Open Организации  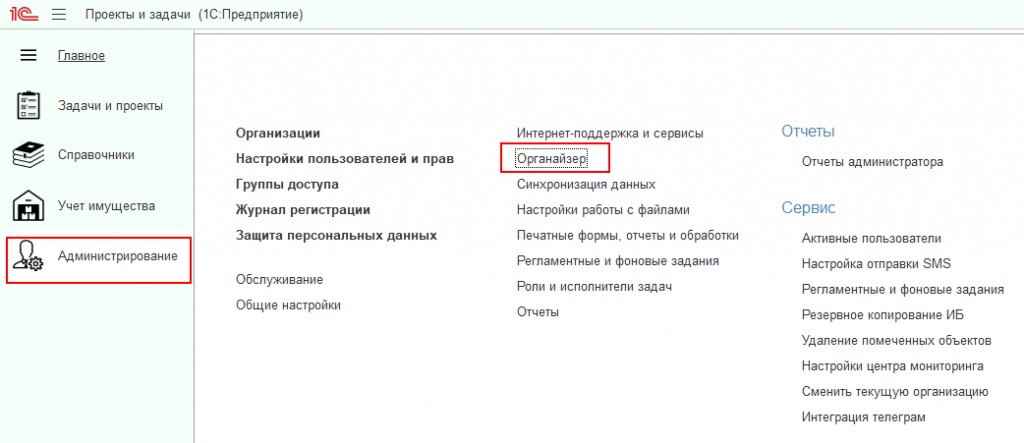click(278, 133)
